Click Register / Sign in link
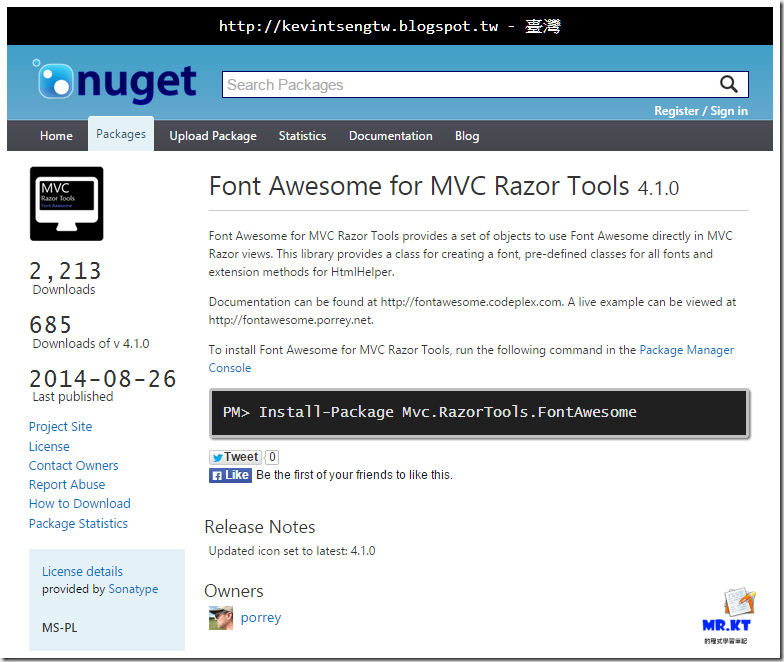Screen dimensions: 784x662 pos(701,111)
